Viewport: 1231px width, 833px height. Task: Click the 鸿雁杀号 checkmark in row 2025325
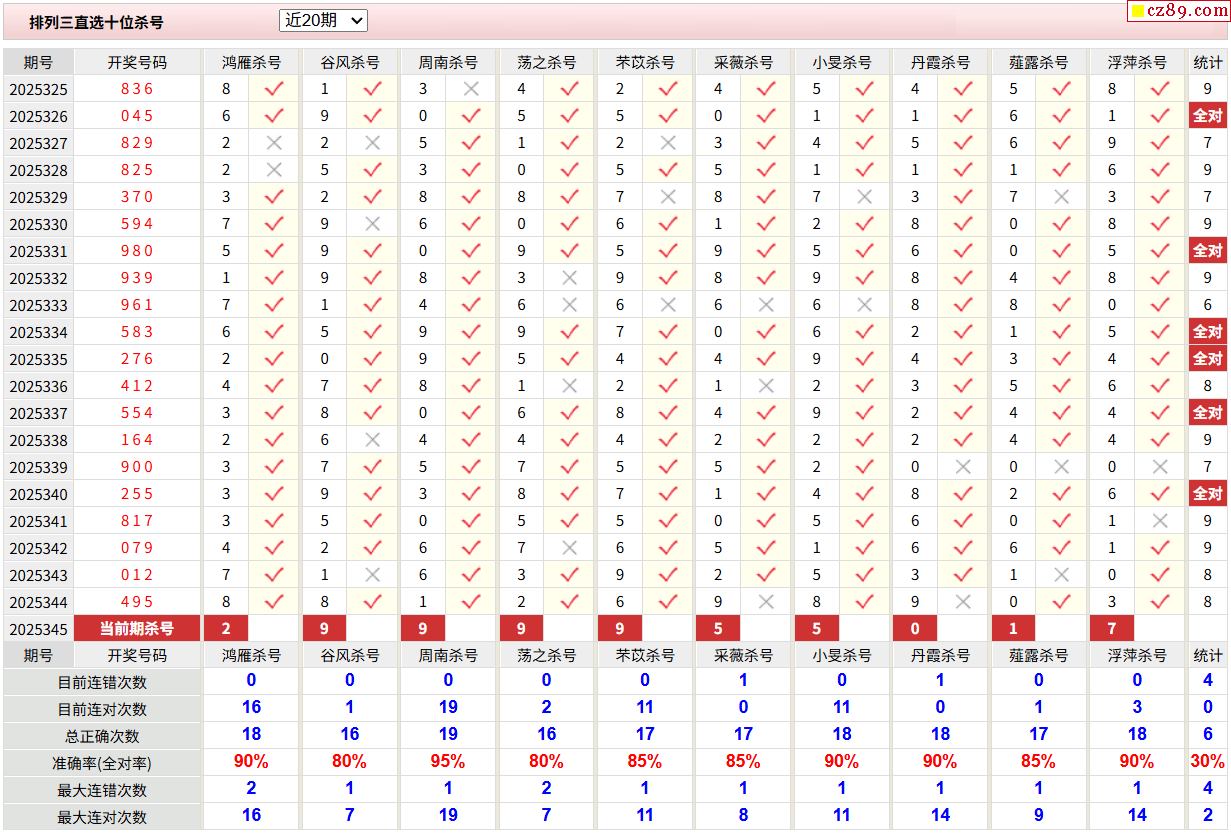point(274,89)
